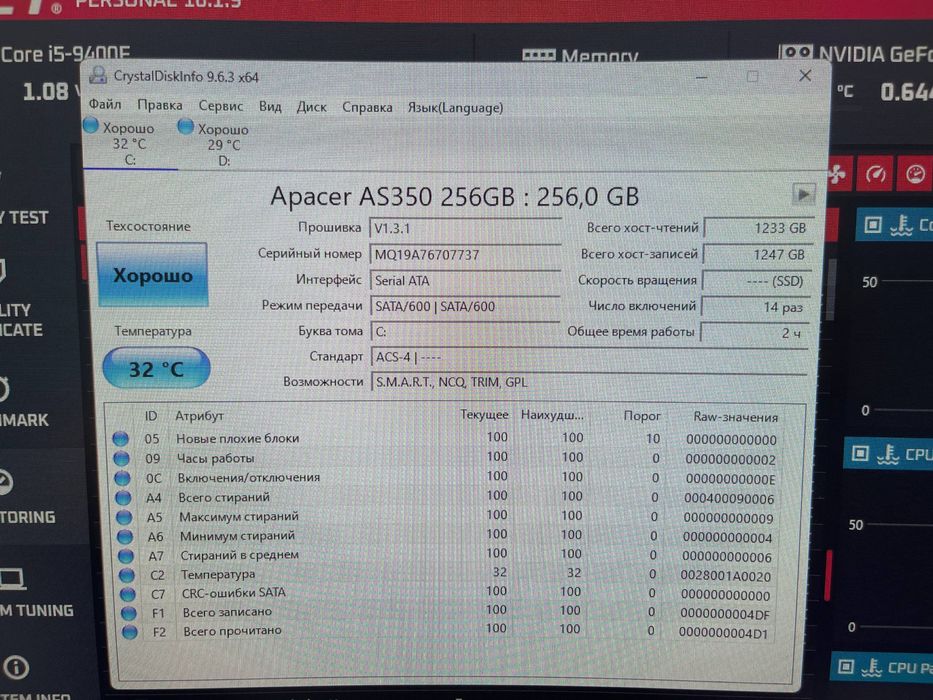Screen dimensions: 933x700
Task: Select drive D: health tab
Action: (224, 144)
